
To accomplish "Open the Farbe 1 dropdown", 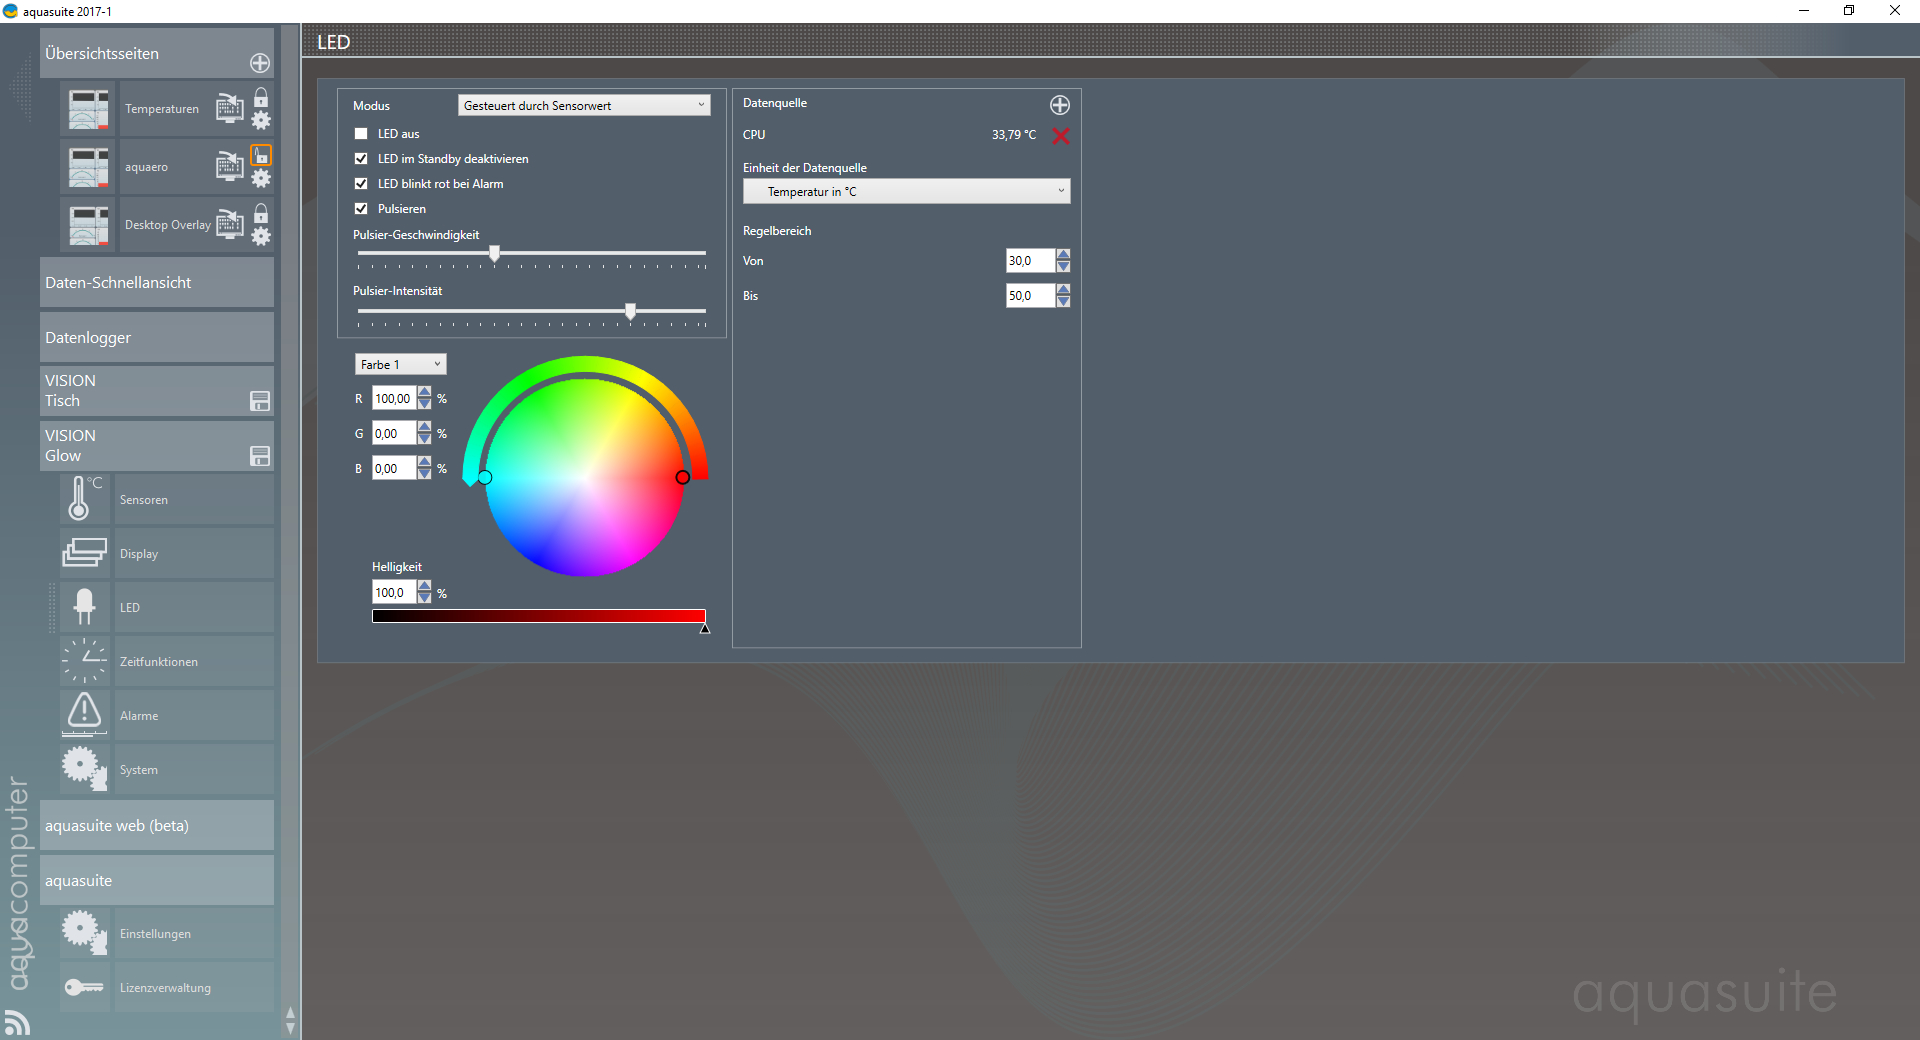I will tap(400, 364).
